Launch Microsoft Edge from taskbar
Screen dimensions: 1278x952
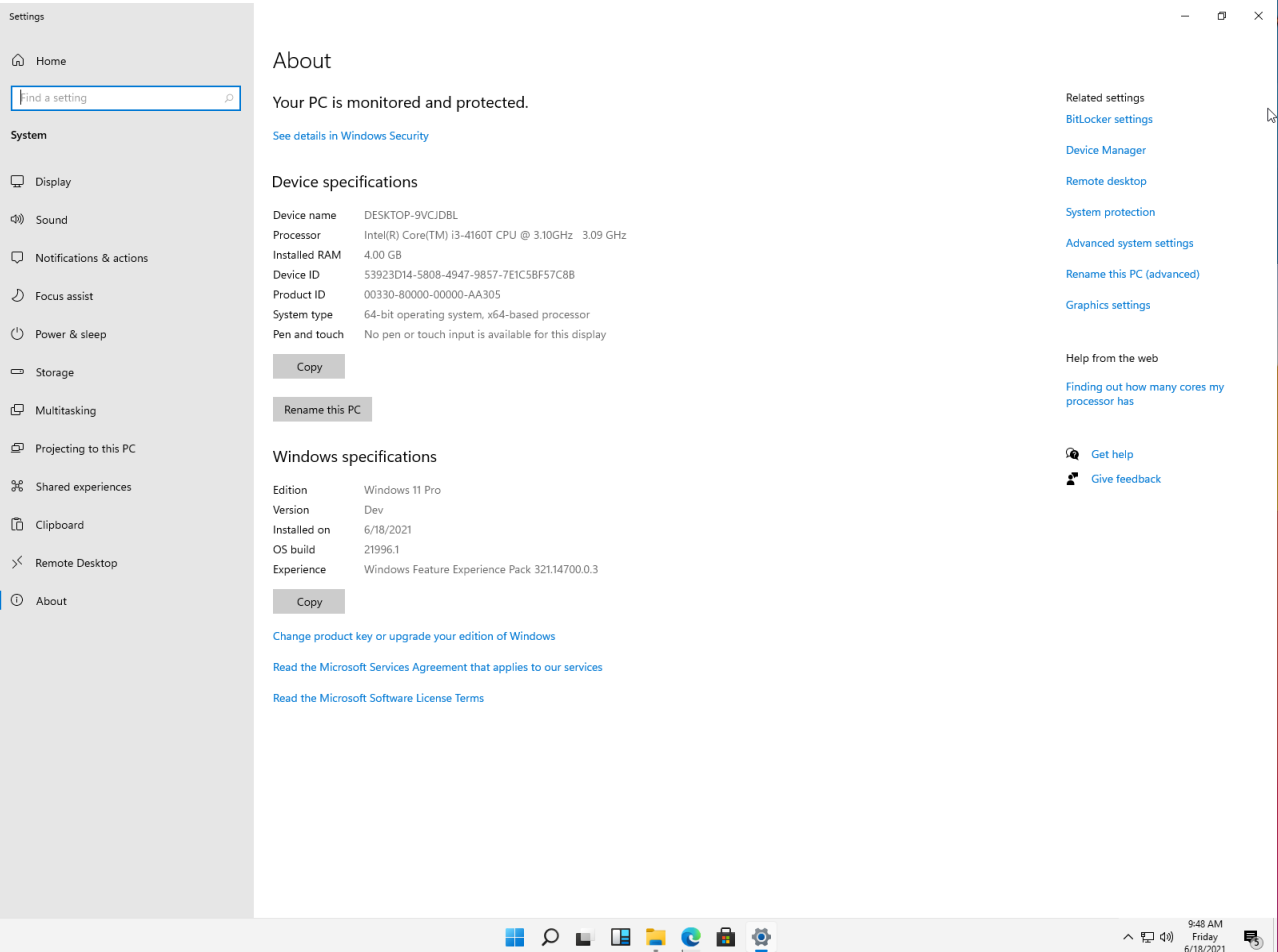[x=691, y=937]
